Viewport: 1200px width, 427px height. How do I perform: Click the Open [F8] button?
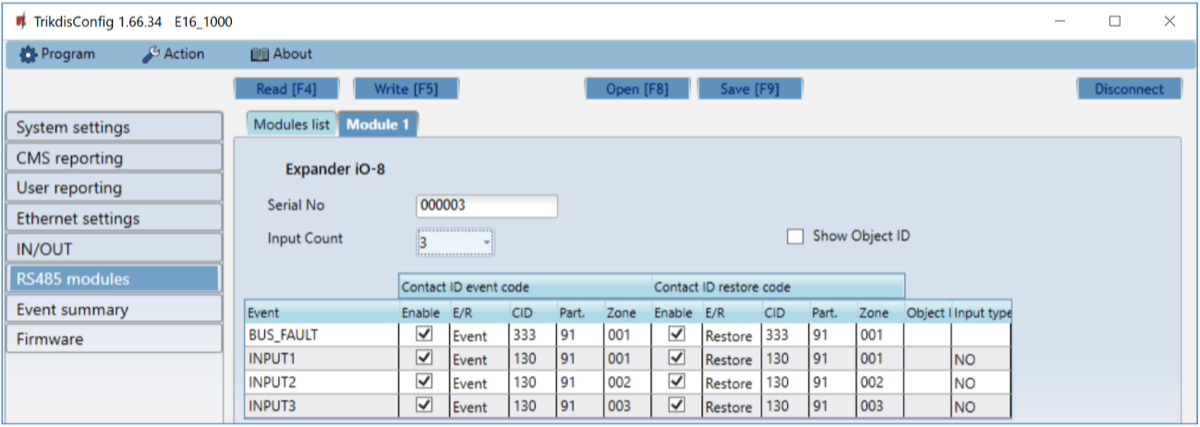click(x=637, y=89)
